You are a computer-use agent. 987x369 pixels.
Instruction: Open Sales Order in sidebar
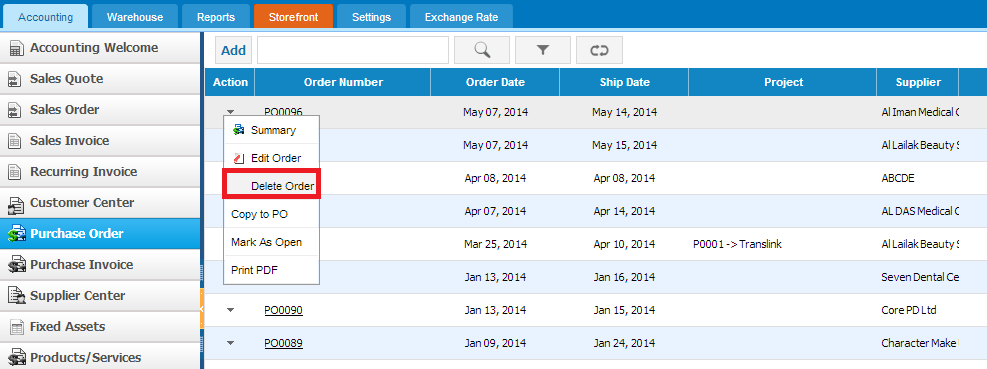point(100,110)
